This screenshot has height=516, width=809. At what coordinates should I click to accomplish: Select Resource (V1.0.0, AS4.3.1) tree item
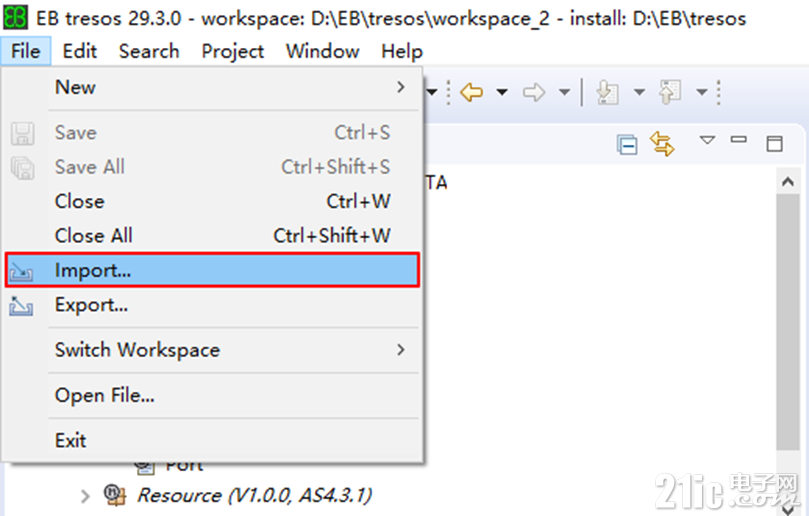click(254, 495)
